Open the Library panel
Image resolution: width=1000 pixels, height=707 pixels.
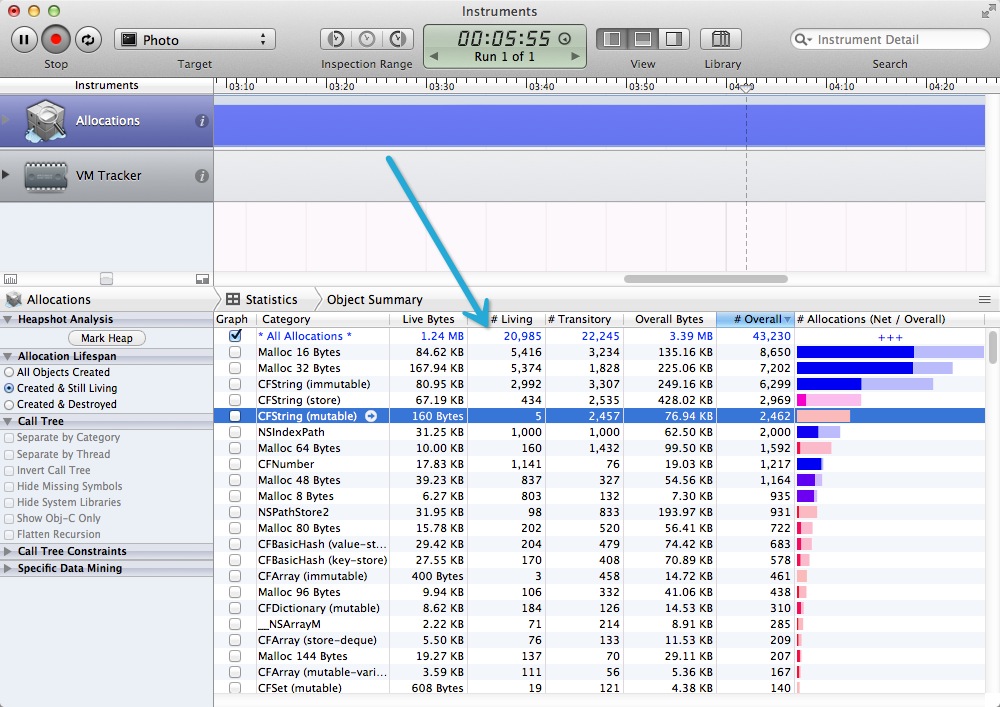pos(721,40)
